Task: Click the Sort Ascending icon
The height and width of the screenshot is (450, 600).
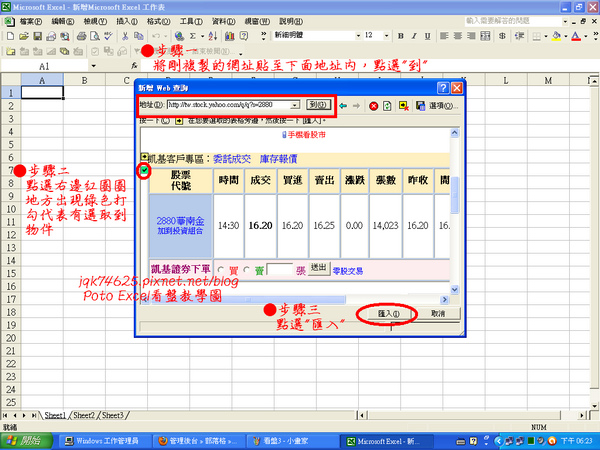Action: pos(213,36)
